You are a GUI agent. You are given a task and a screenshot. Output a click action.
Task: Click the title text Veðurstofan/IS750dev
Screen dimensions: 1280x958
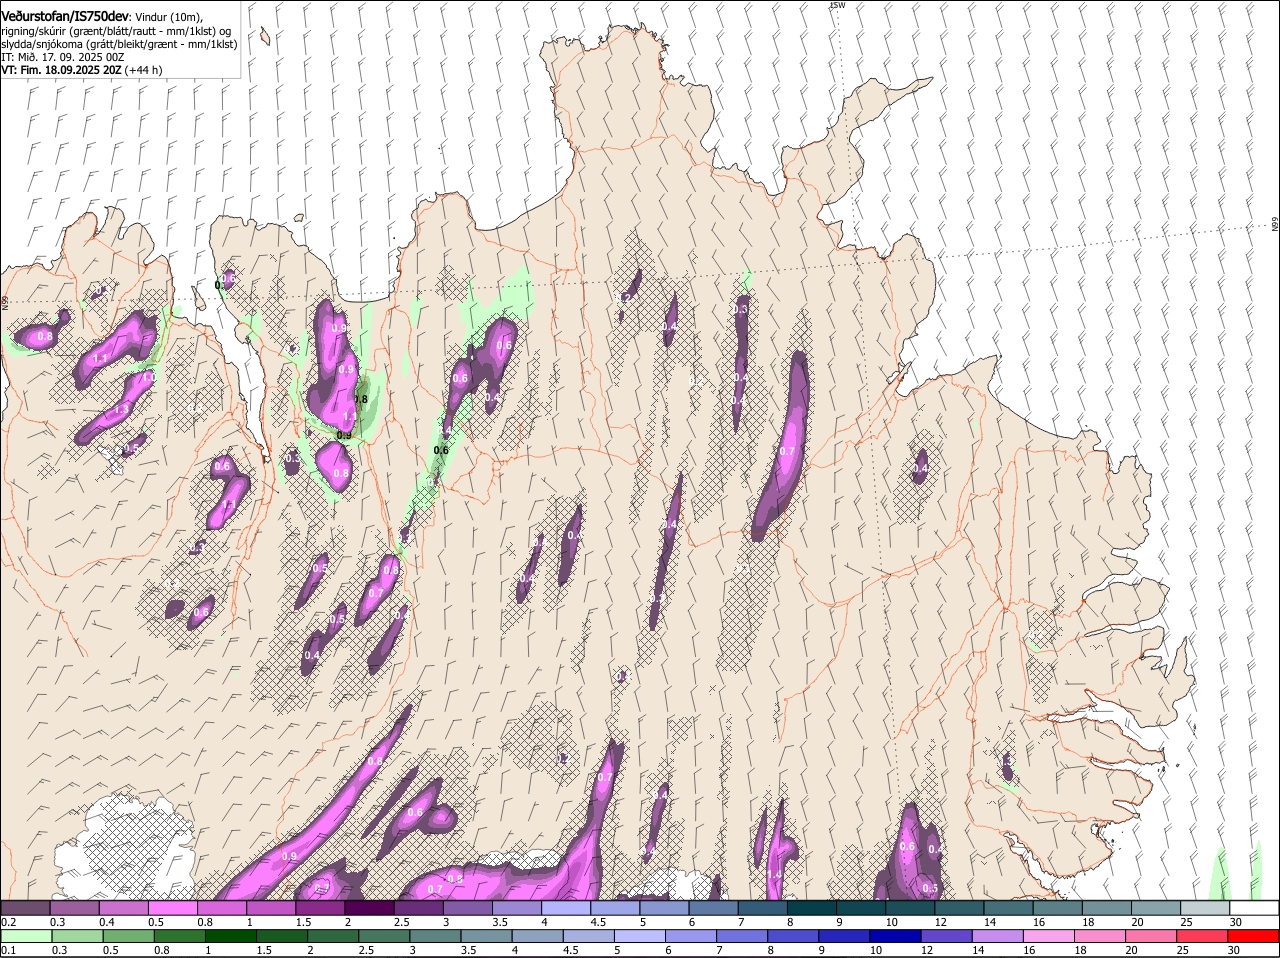[65, 16]
